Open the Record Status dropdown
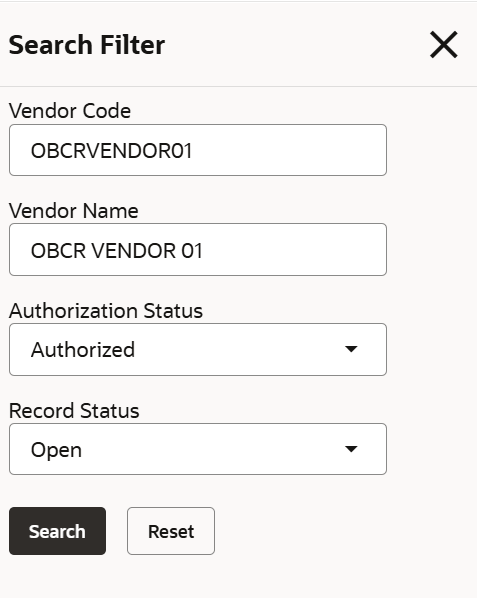 [198, 449]
